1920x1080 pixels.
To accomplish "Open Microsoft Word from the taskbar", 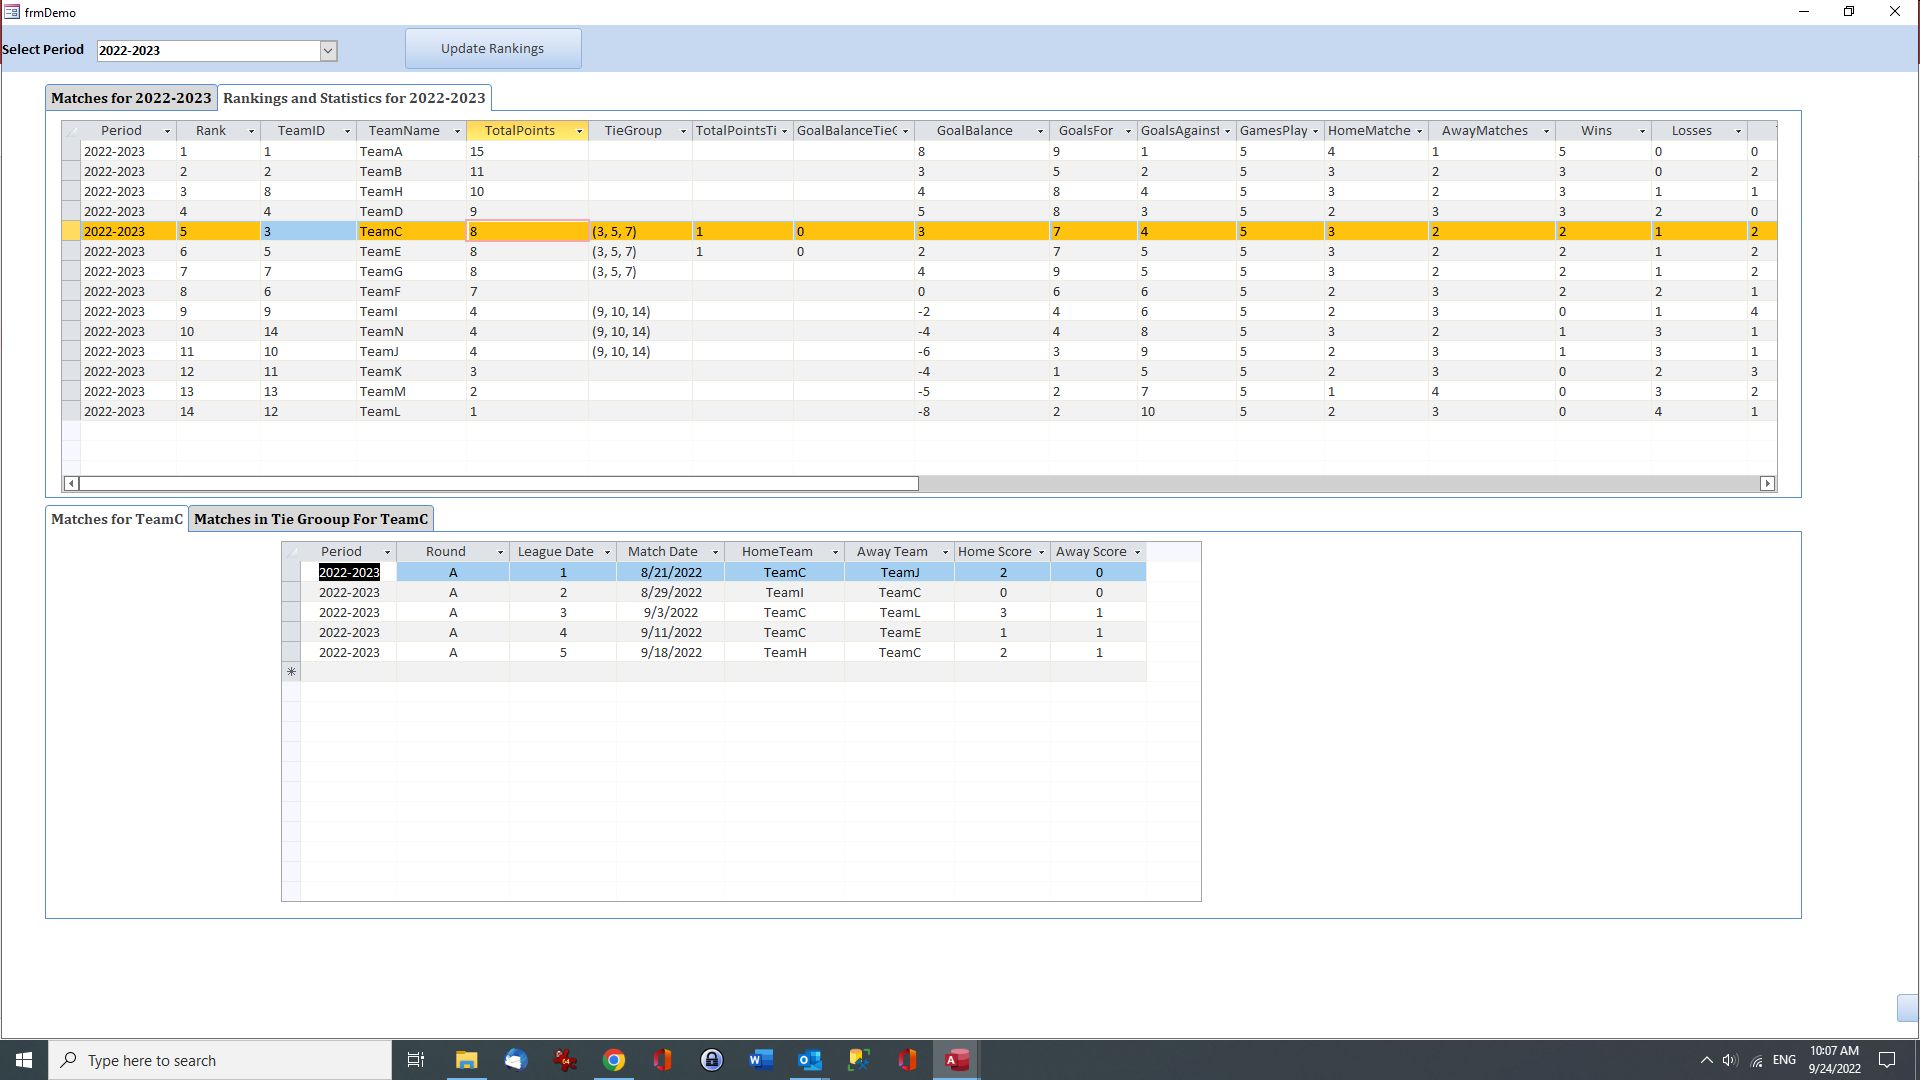I will click(x=760, y=1060).
